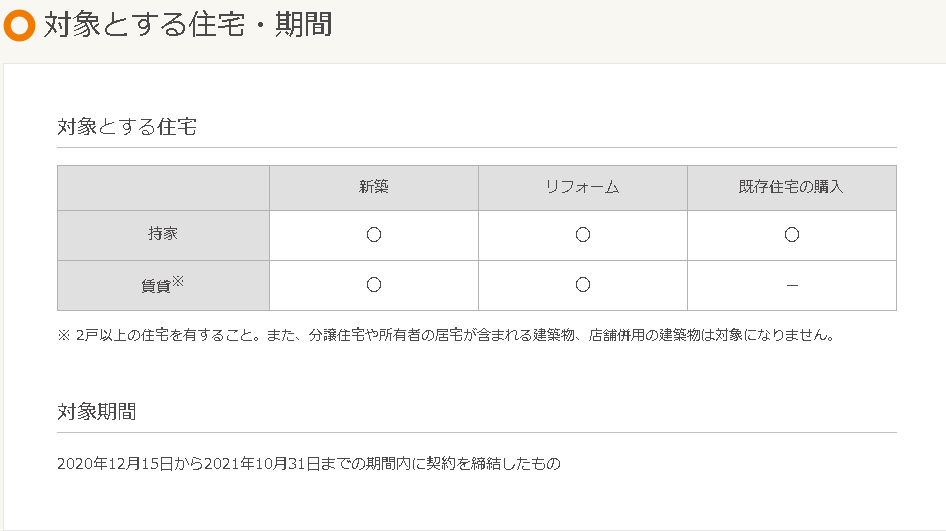Click the dash in 賃貸 既存住宅の購入 cell
This screenshot has height=531, width=946.
pyautogui.click(x=792, y=286)
